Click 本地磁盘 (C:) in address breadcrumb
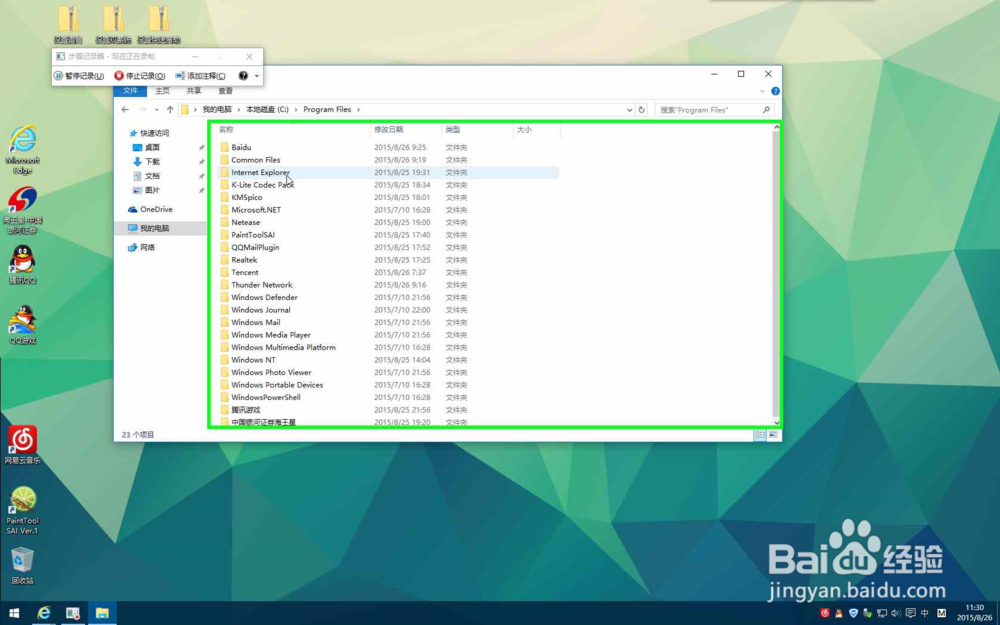 267,110
